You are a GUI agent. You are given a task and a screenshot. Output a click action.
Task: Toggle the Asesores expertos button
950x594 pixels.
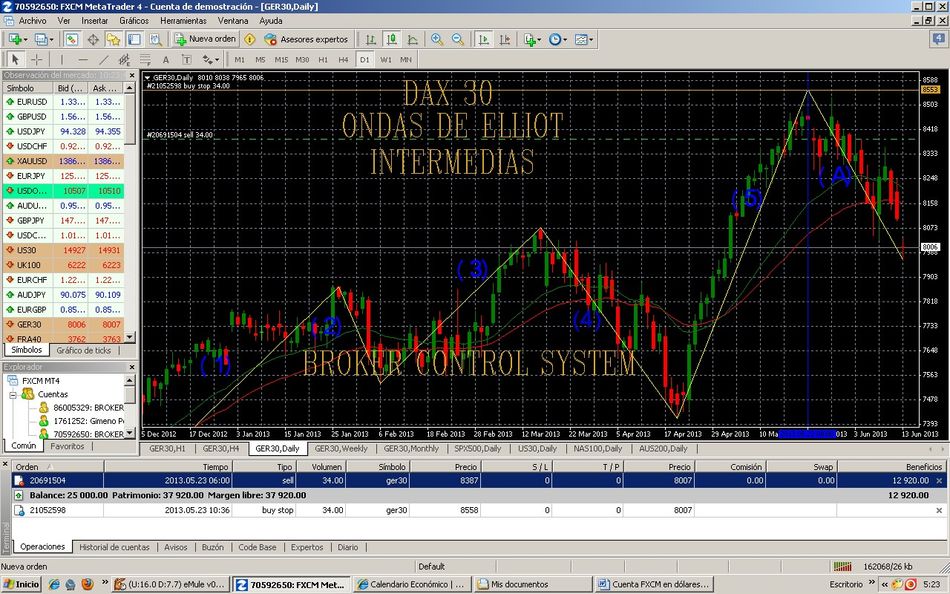tap(306, 39)
